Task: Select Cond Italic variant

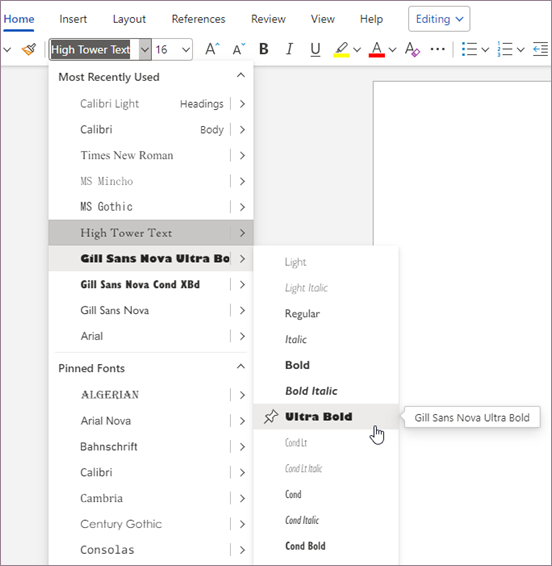Action: (x=326, y=520)
